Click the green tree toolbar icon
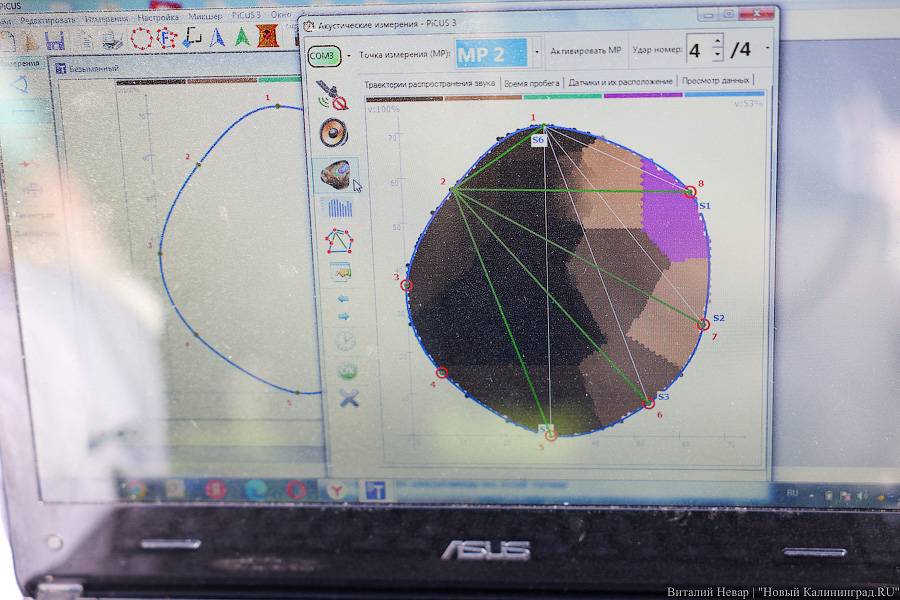This screenshot has width=900, height=600. click(x=242, y=38)
